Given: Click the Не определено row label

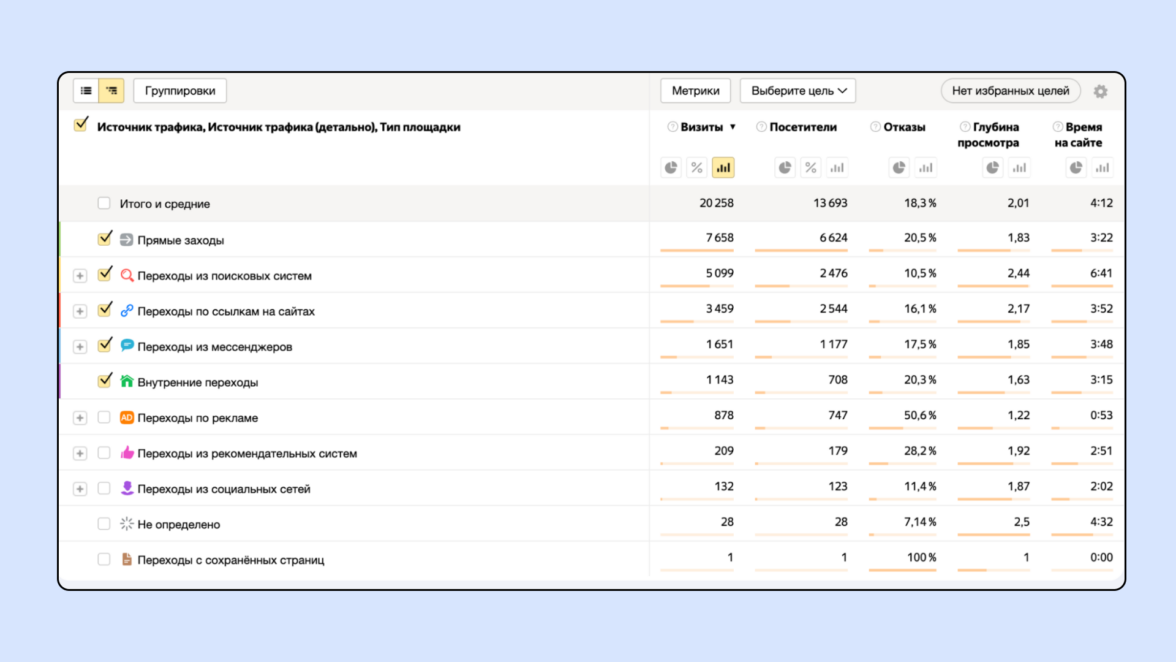Looking at the screenshot, I should pos(178,524).
